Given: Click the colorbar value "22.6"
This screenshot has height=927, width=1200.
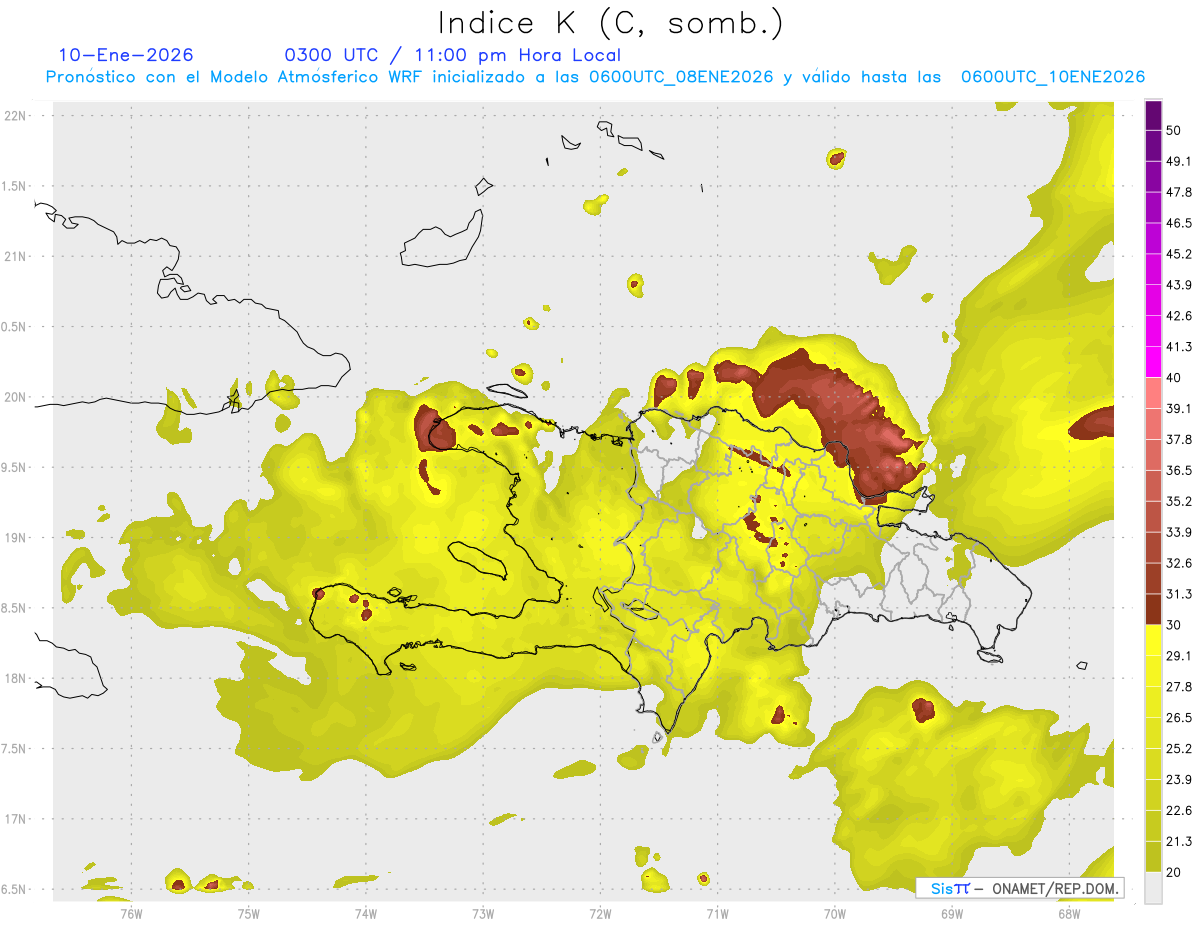Looking at the screenshot, I should point(1179,810).
